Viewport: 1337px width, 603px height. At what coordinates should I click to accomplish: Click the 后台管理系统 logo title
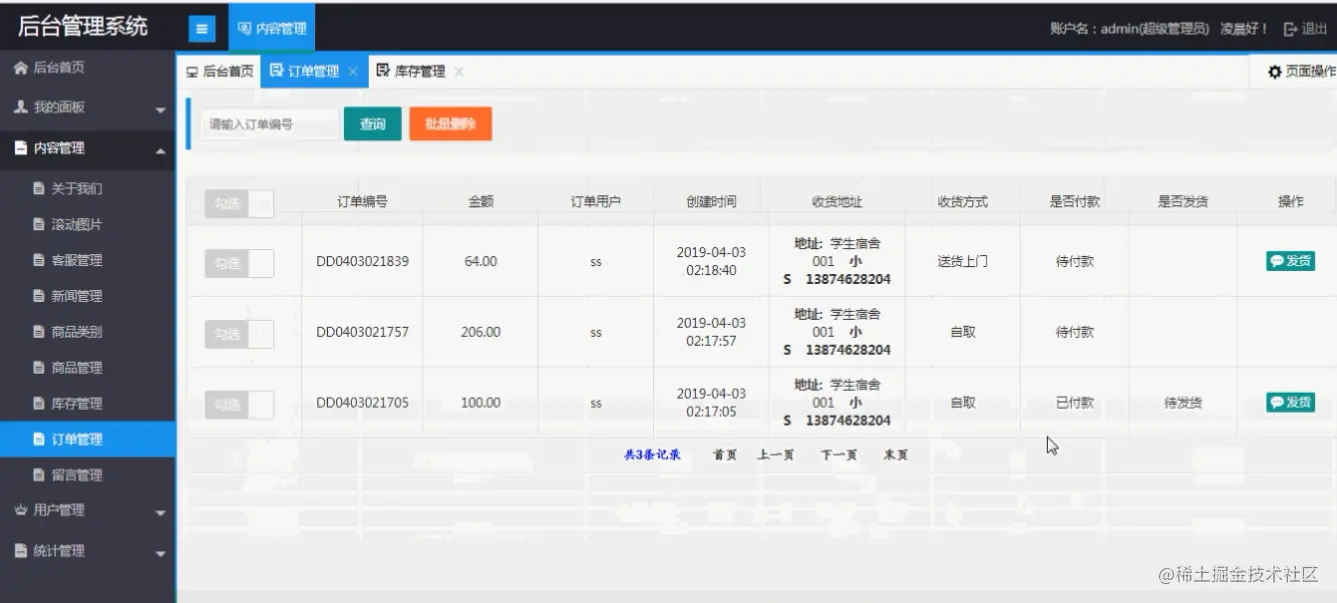pyautogui.click(x=83, y=26)
